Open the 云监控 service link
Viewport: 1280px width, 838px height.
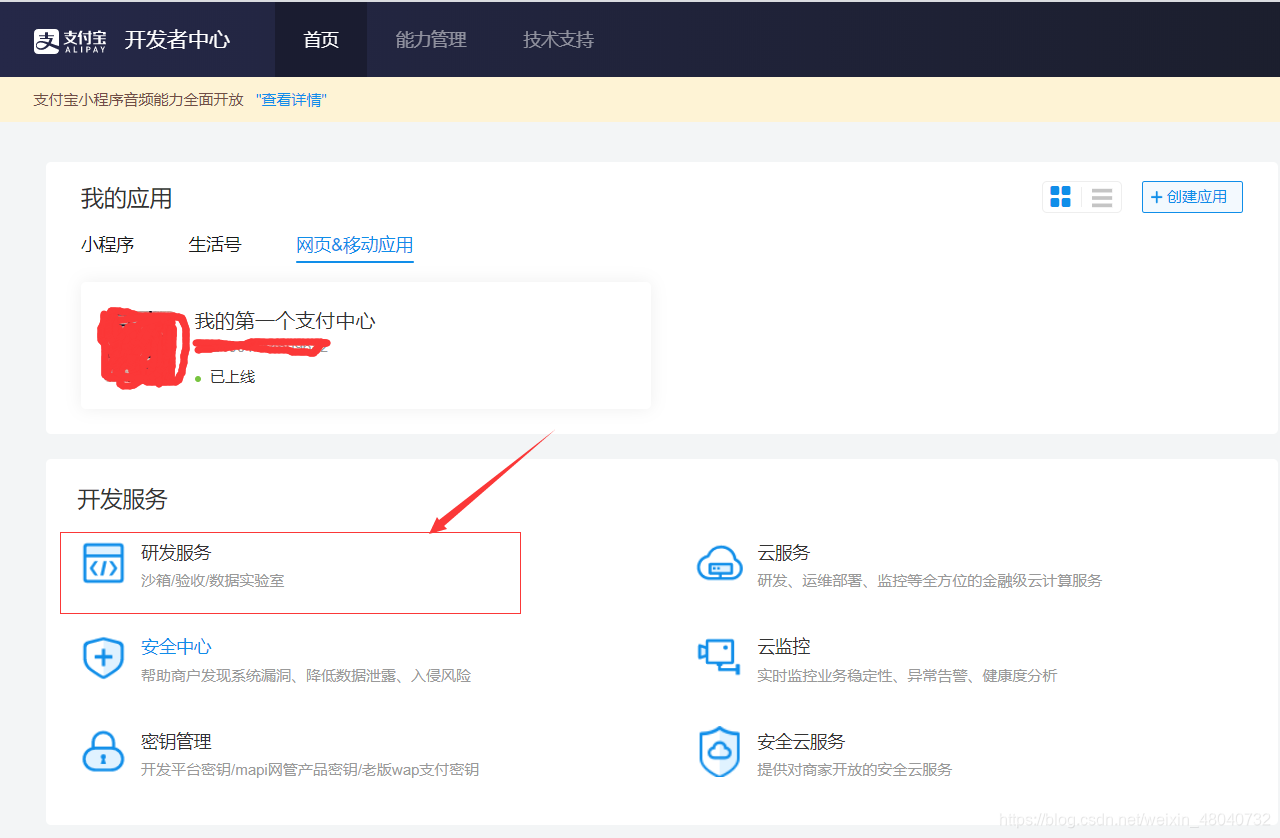tap(784, 647)
